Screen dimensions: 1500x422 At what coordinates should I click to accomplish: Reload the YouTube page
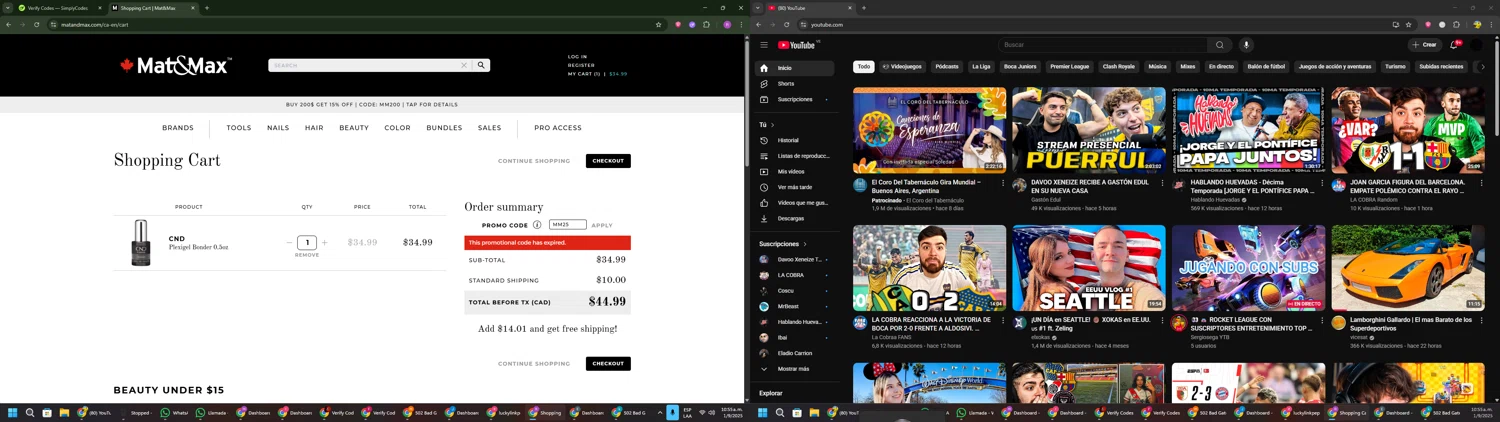click(x=787, y=24)
